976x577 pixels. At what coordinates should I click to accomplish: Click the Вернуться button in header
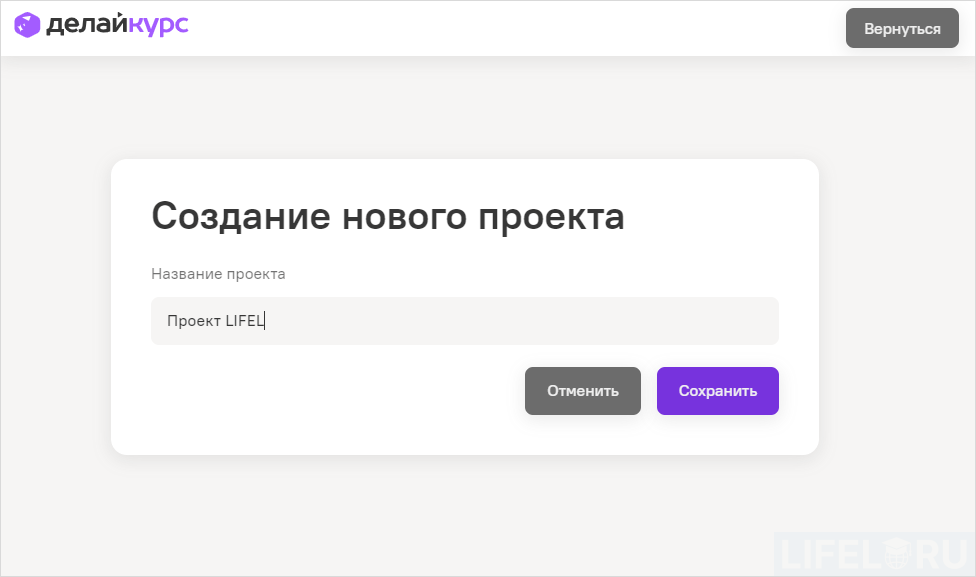(901, 28)
